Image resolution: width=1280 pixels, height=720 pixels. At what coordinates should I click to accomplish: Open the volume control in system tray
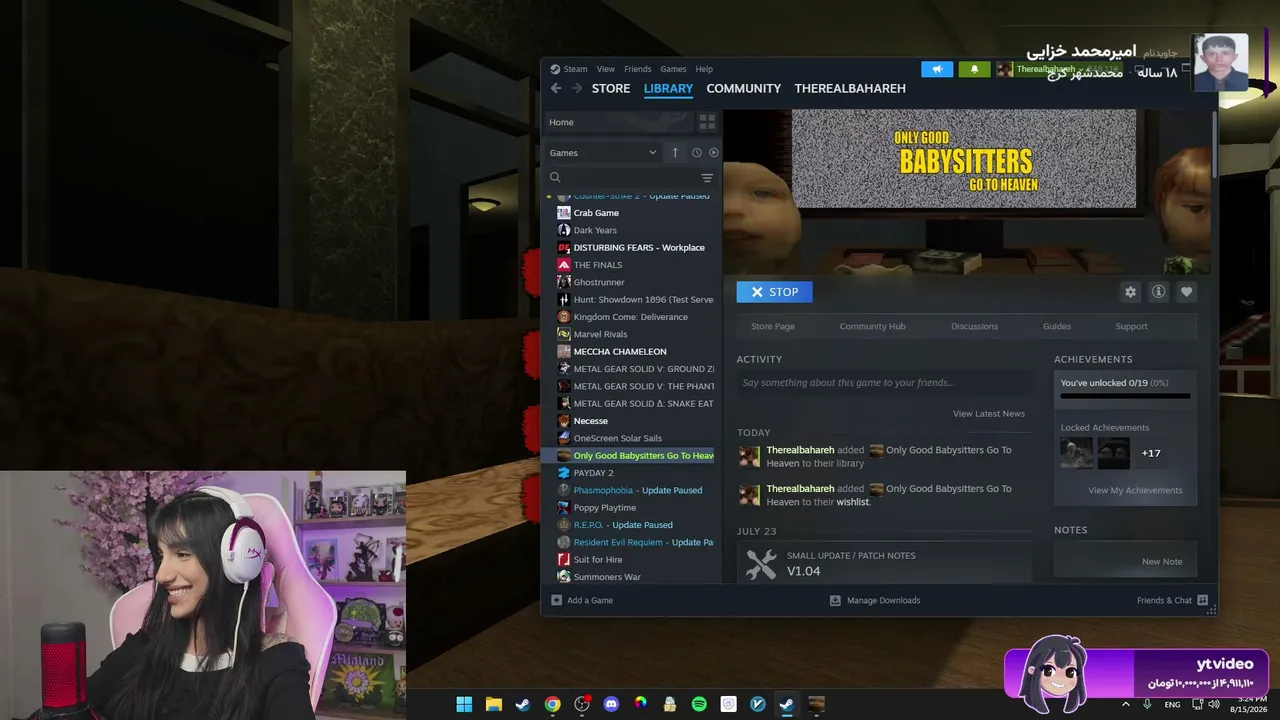click(1214, 704)
